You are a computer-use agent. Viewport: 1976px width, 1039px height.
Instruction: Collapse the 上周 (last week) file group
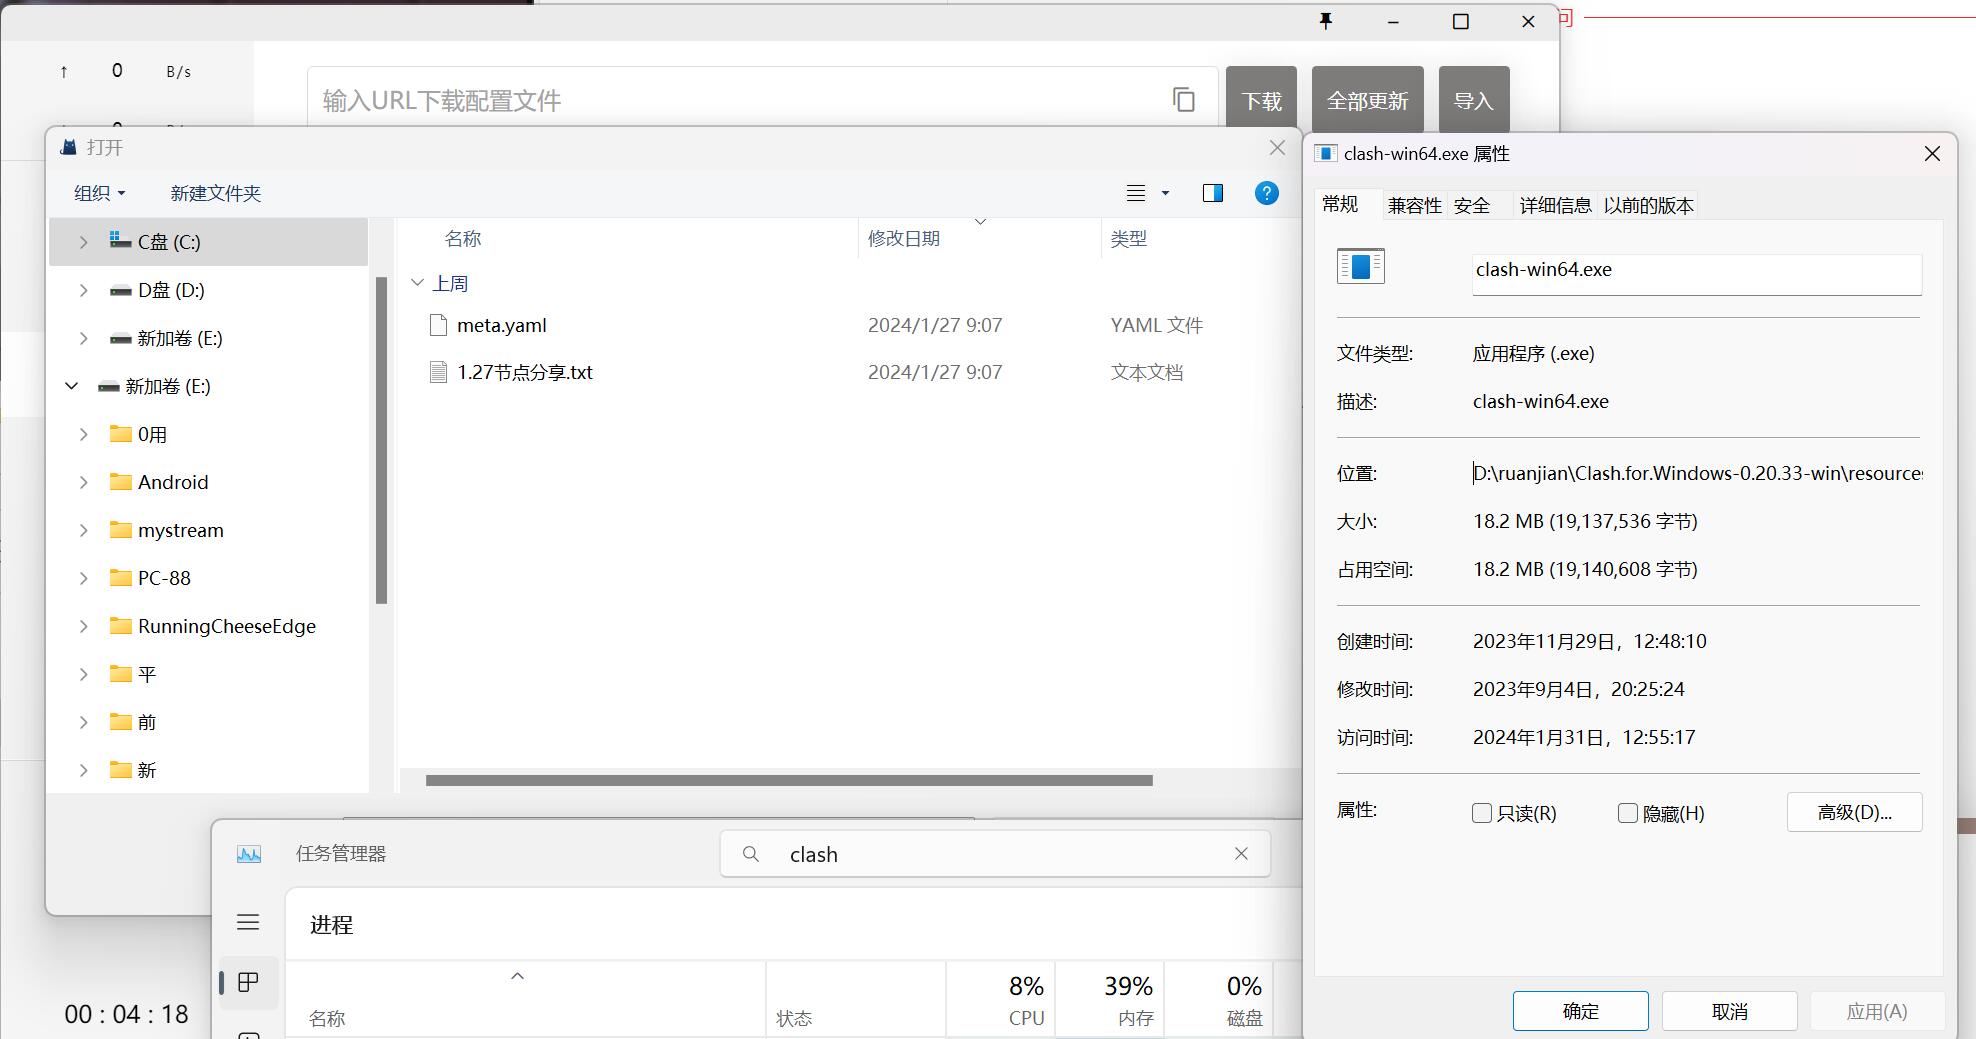coord(417,283)
